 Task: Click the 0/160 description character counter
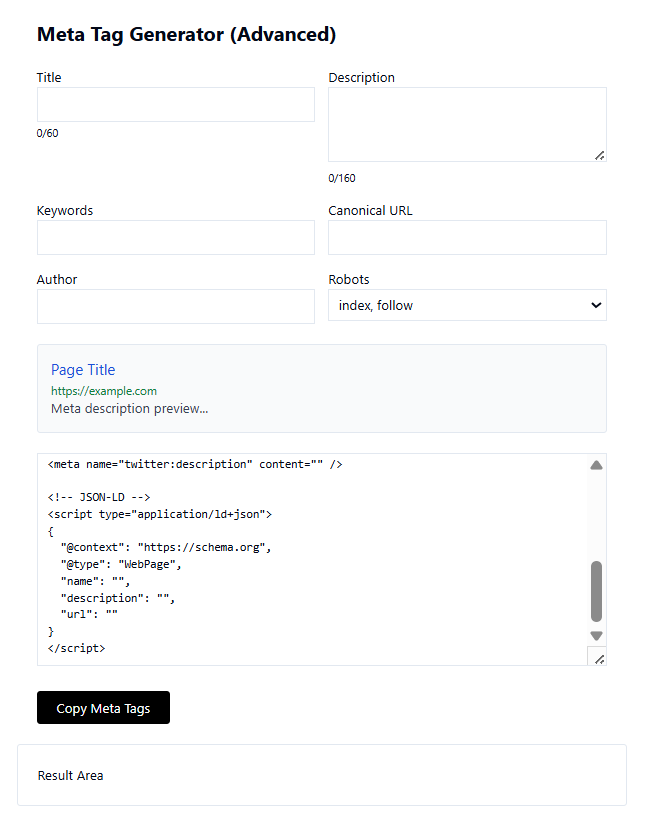(342, 179)
